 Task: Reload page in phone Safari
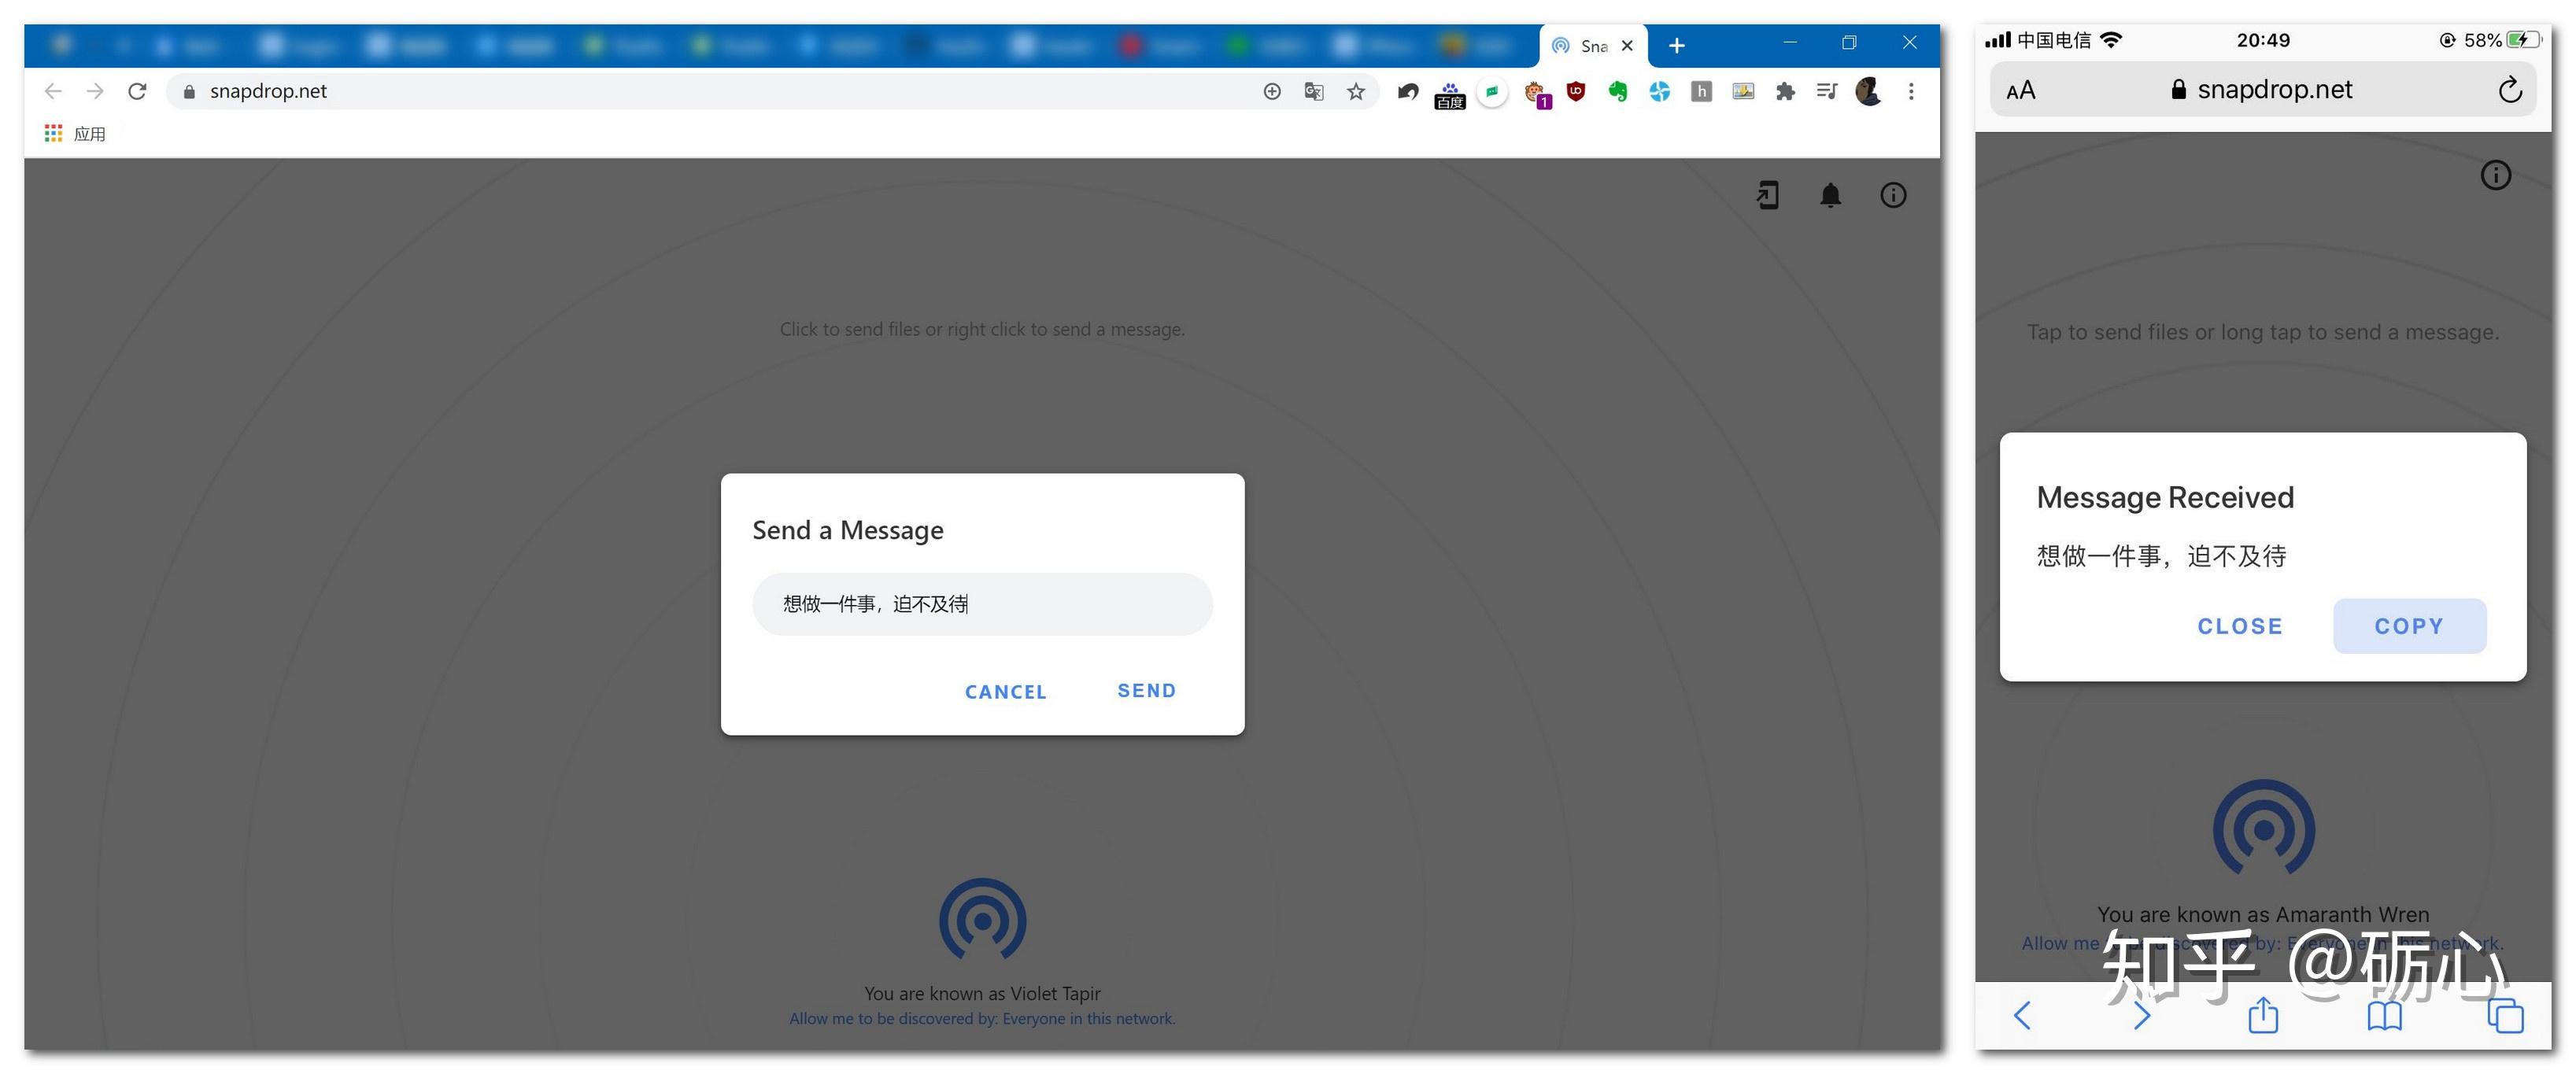tap(2510, 90)
